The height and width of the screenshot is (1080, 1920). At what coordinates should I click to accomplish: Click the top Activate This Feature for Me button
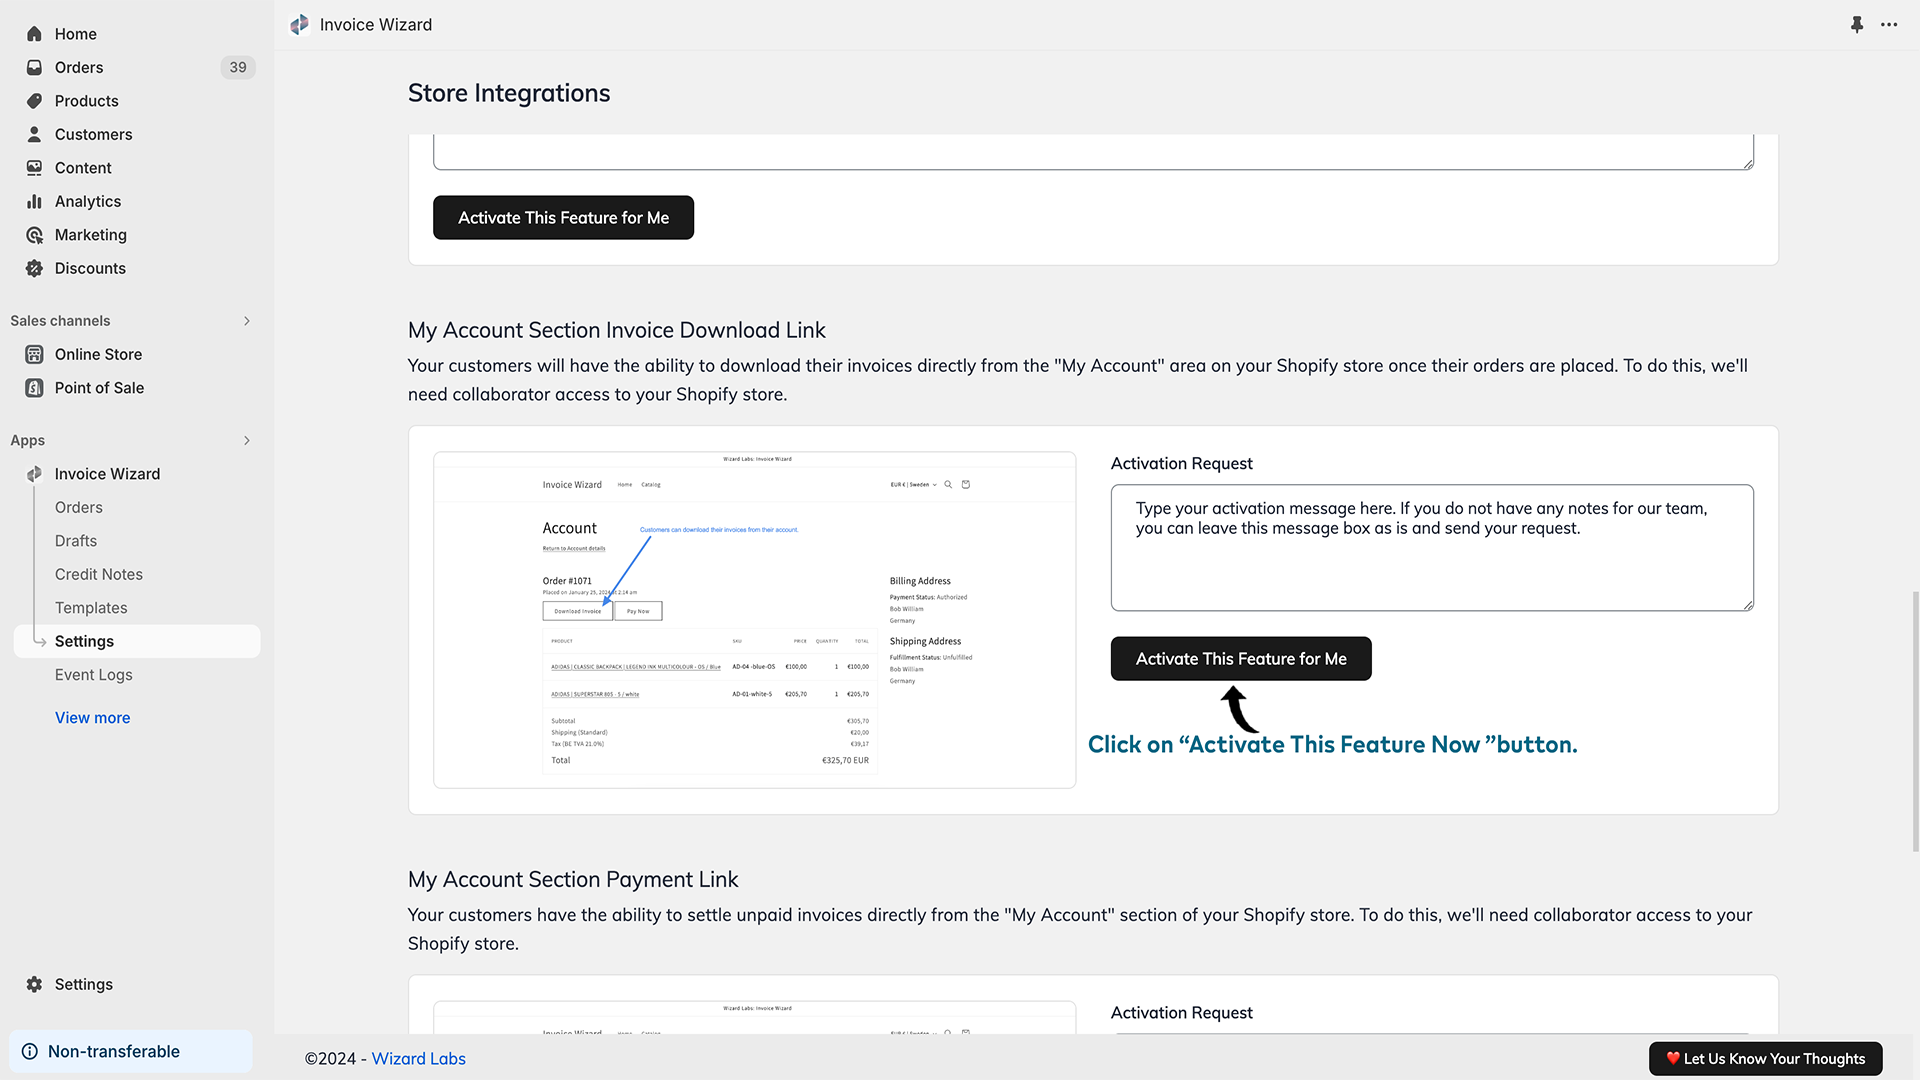[563, 217]
